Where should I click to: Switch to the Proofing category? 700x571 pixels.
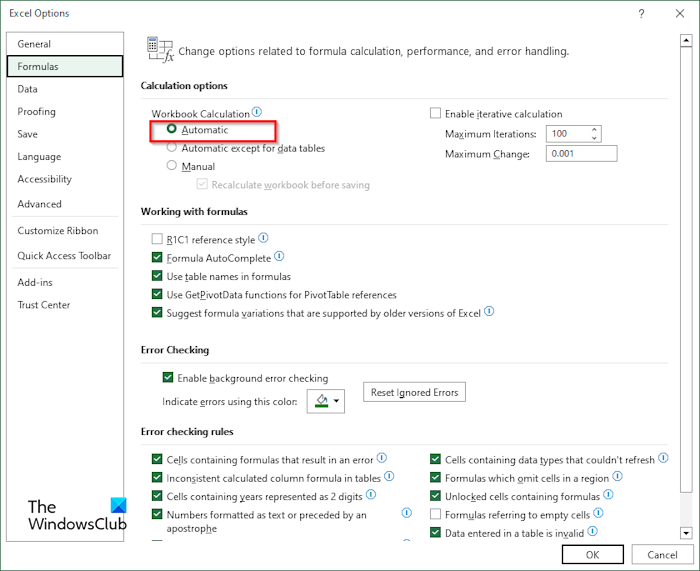(36, 111)
